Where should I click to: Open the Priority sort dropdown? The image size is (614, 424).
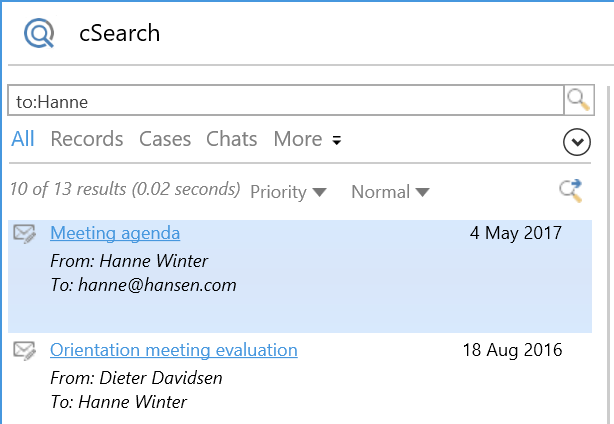pyautogui.click(x=288, y=191)
